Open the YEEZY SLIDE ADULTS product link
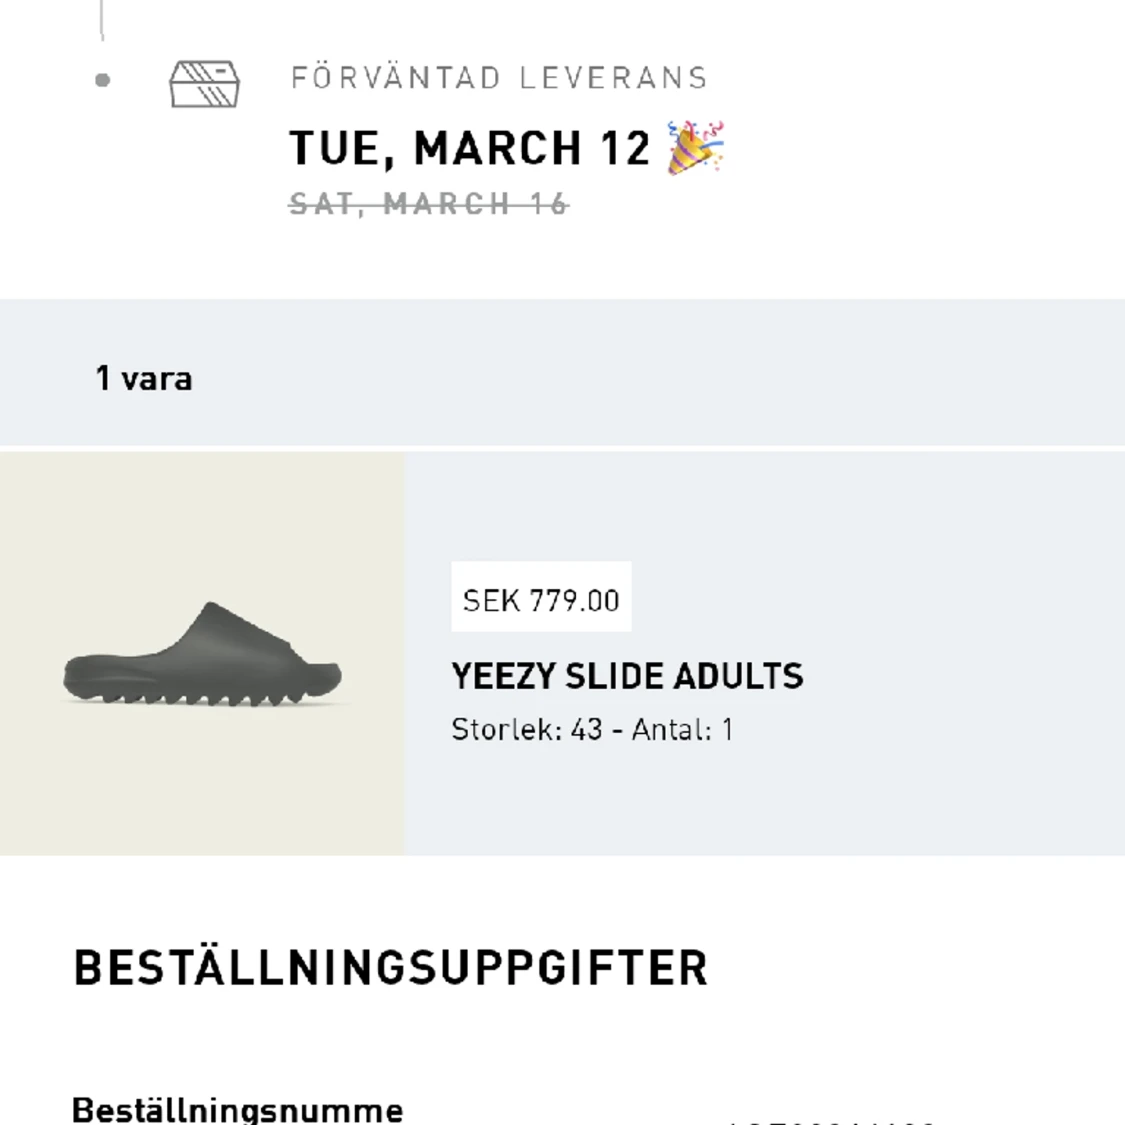 [x=627, y=676]
